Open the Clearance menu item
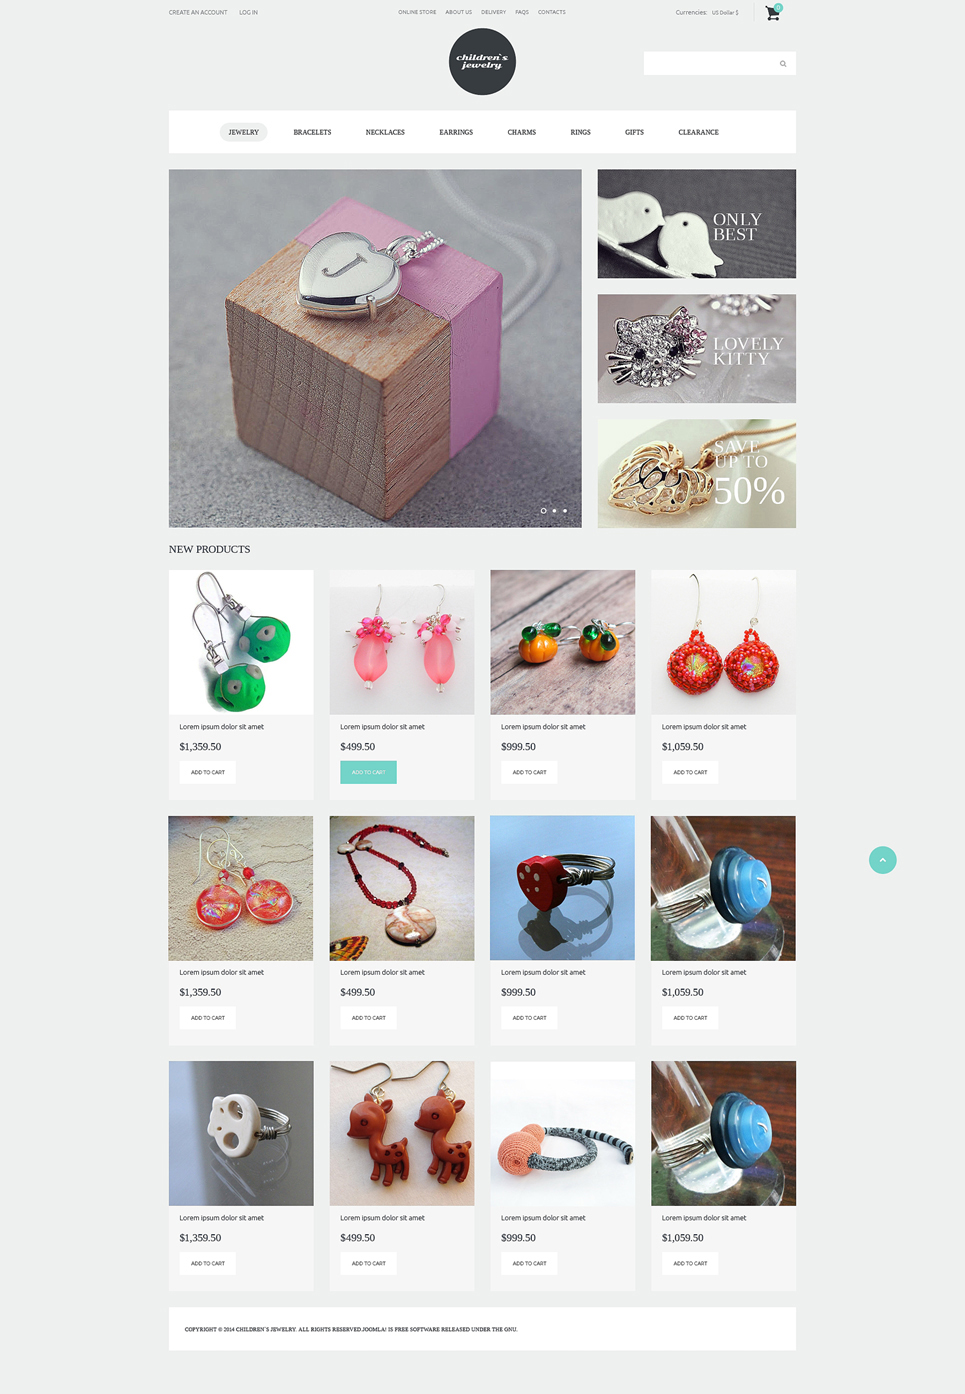The image size is (965, 1394). [698, 132]
